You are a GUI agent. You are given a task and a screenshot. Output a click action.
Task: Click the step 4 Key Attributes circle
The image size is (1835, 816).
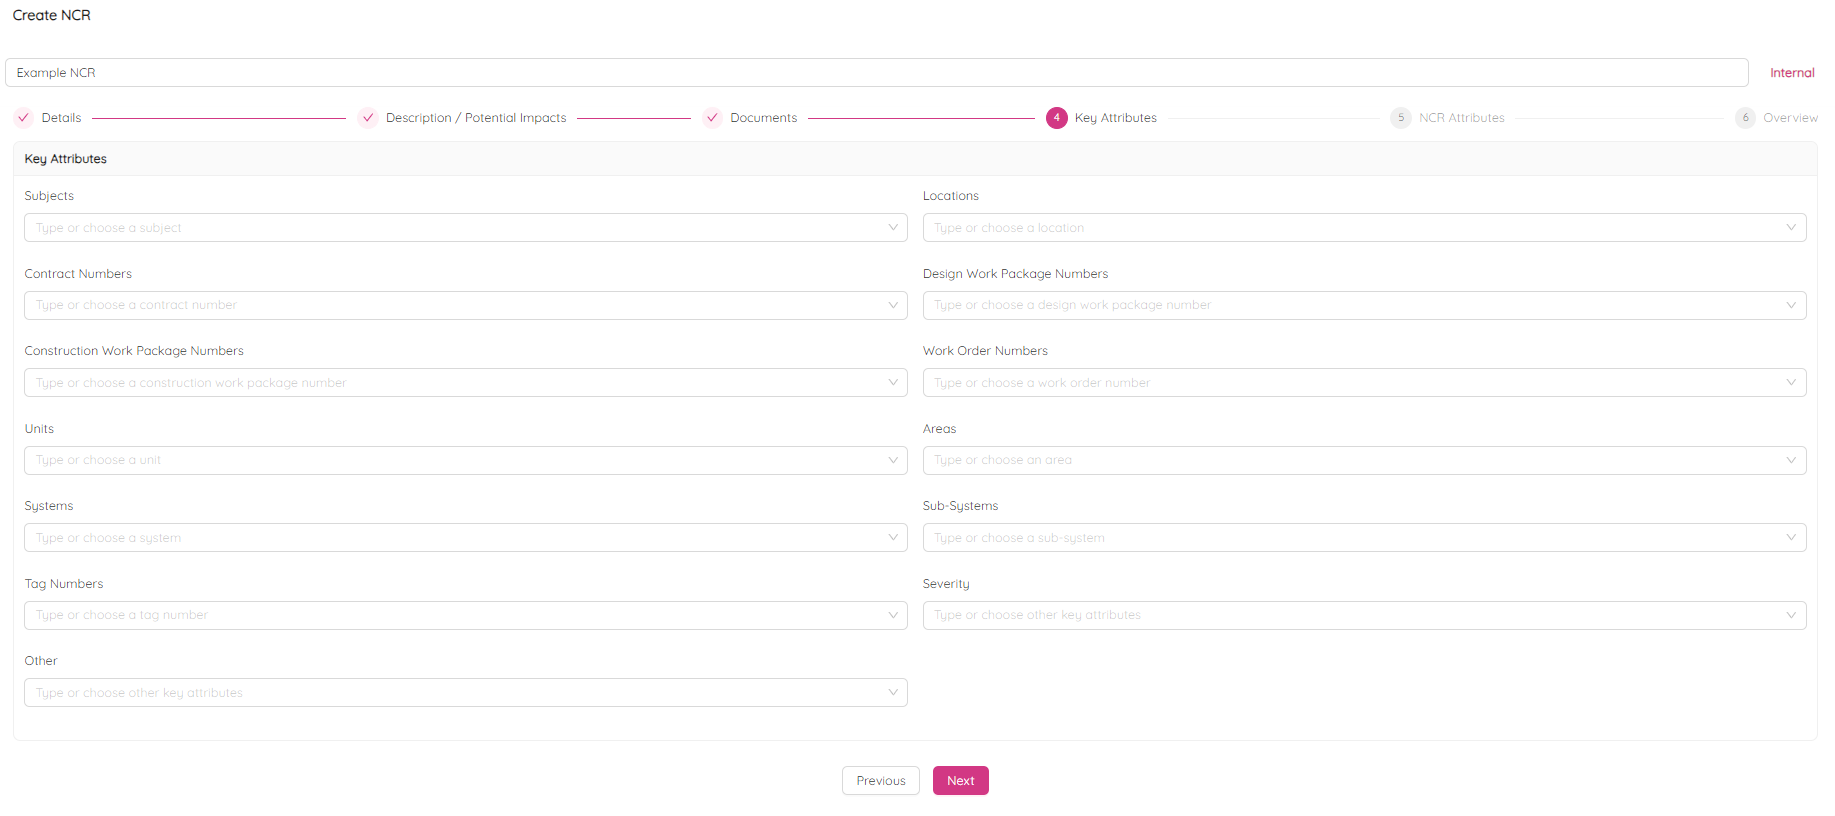click(1056, 118)
